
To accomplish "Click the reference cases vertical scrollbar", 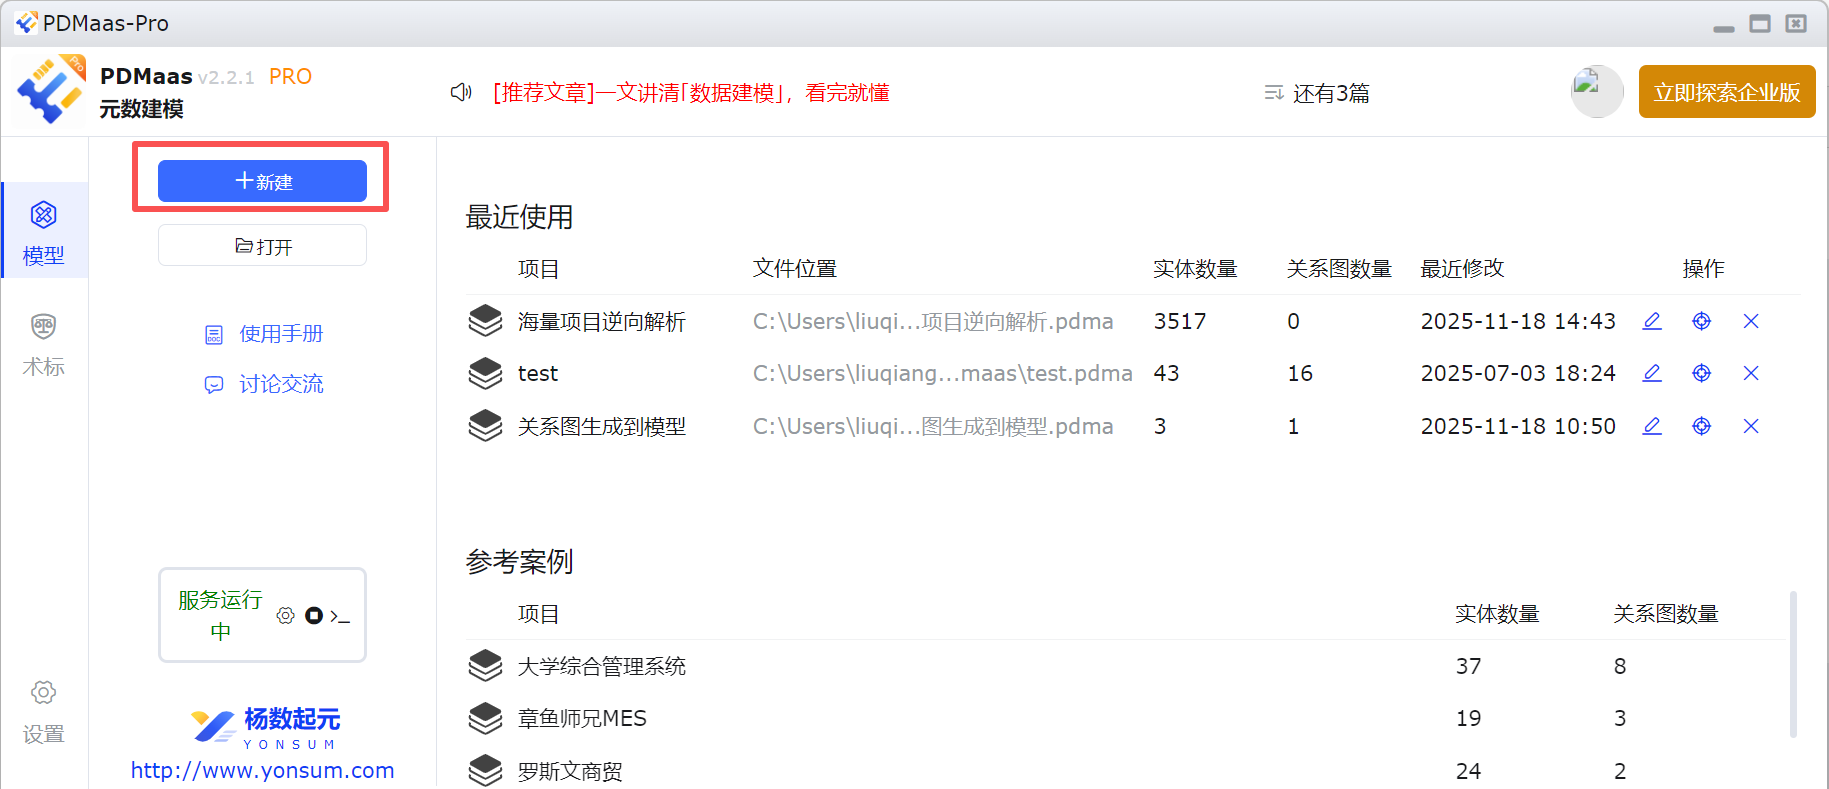I will click(x=1792, y=665).
